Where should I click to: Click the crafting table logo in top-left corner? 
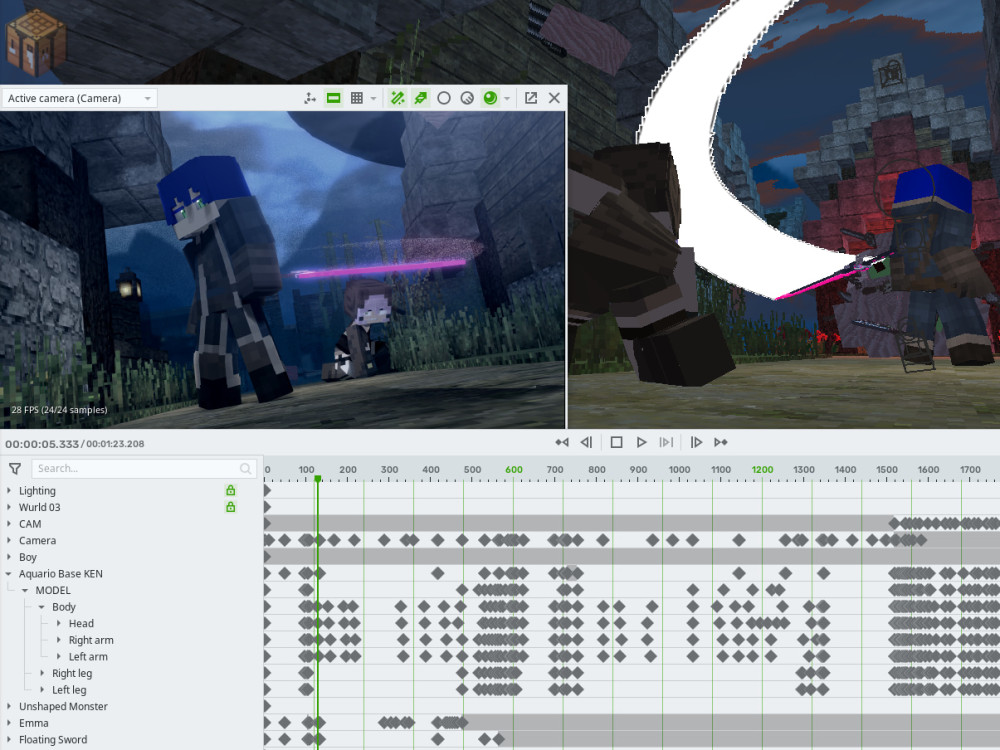tap(36, 40)
